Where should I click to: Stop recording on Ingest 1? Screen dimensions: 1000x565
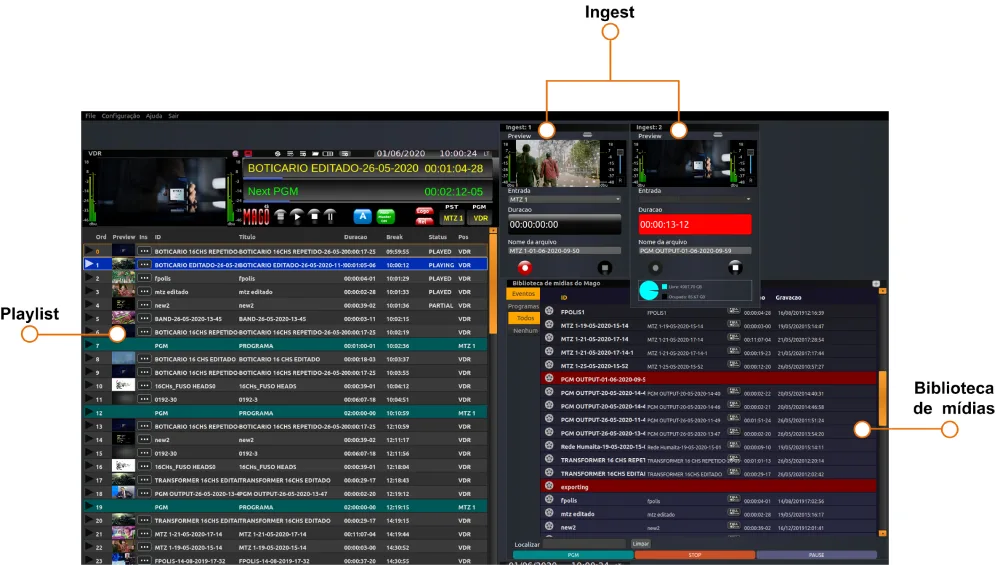point(605,268)
